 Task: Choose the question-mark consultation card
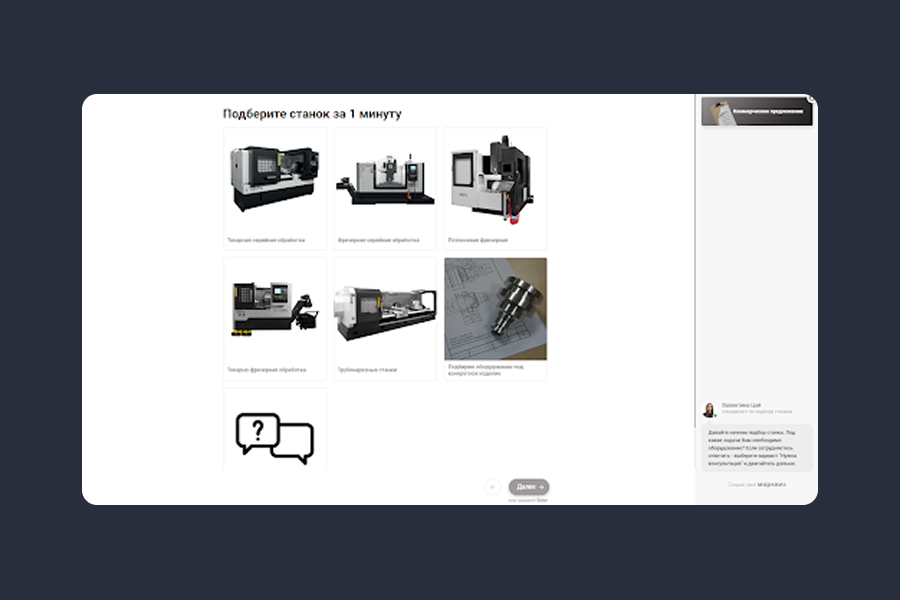coord(275,428)
